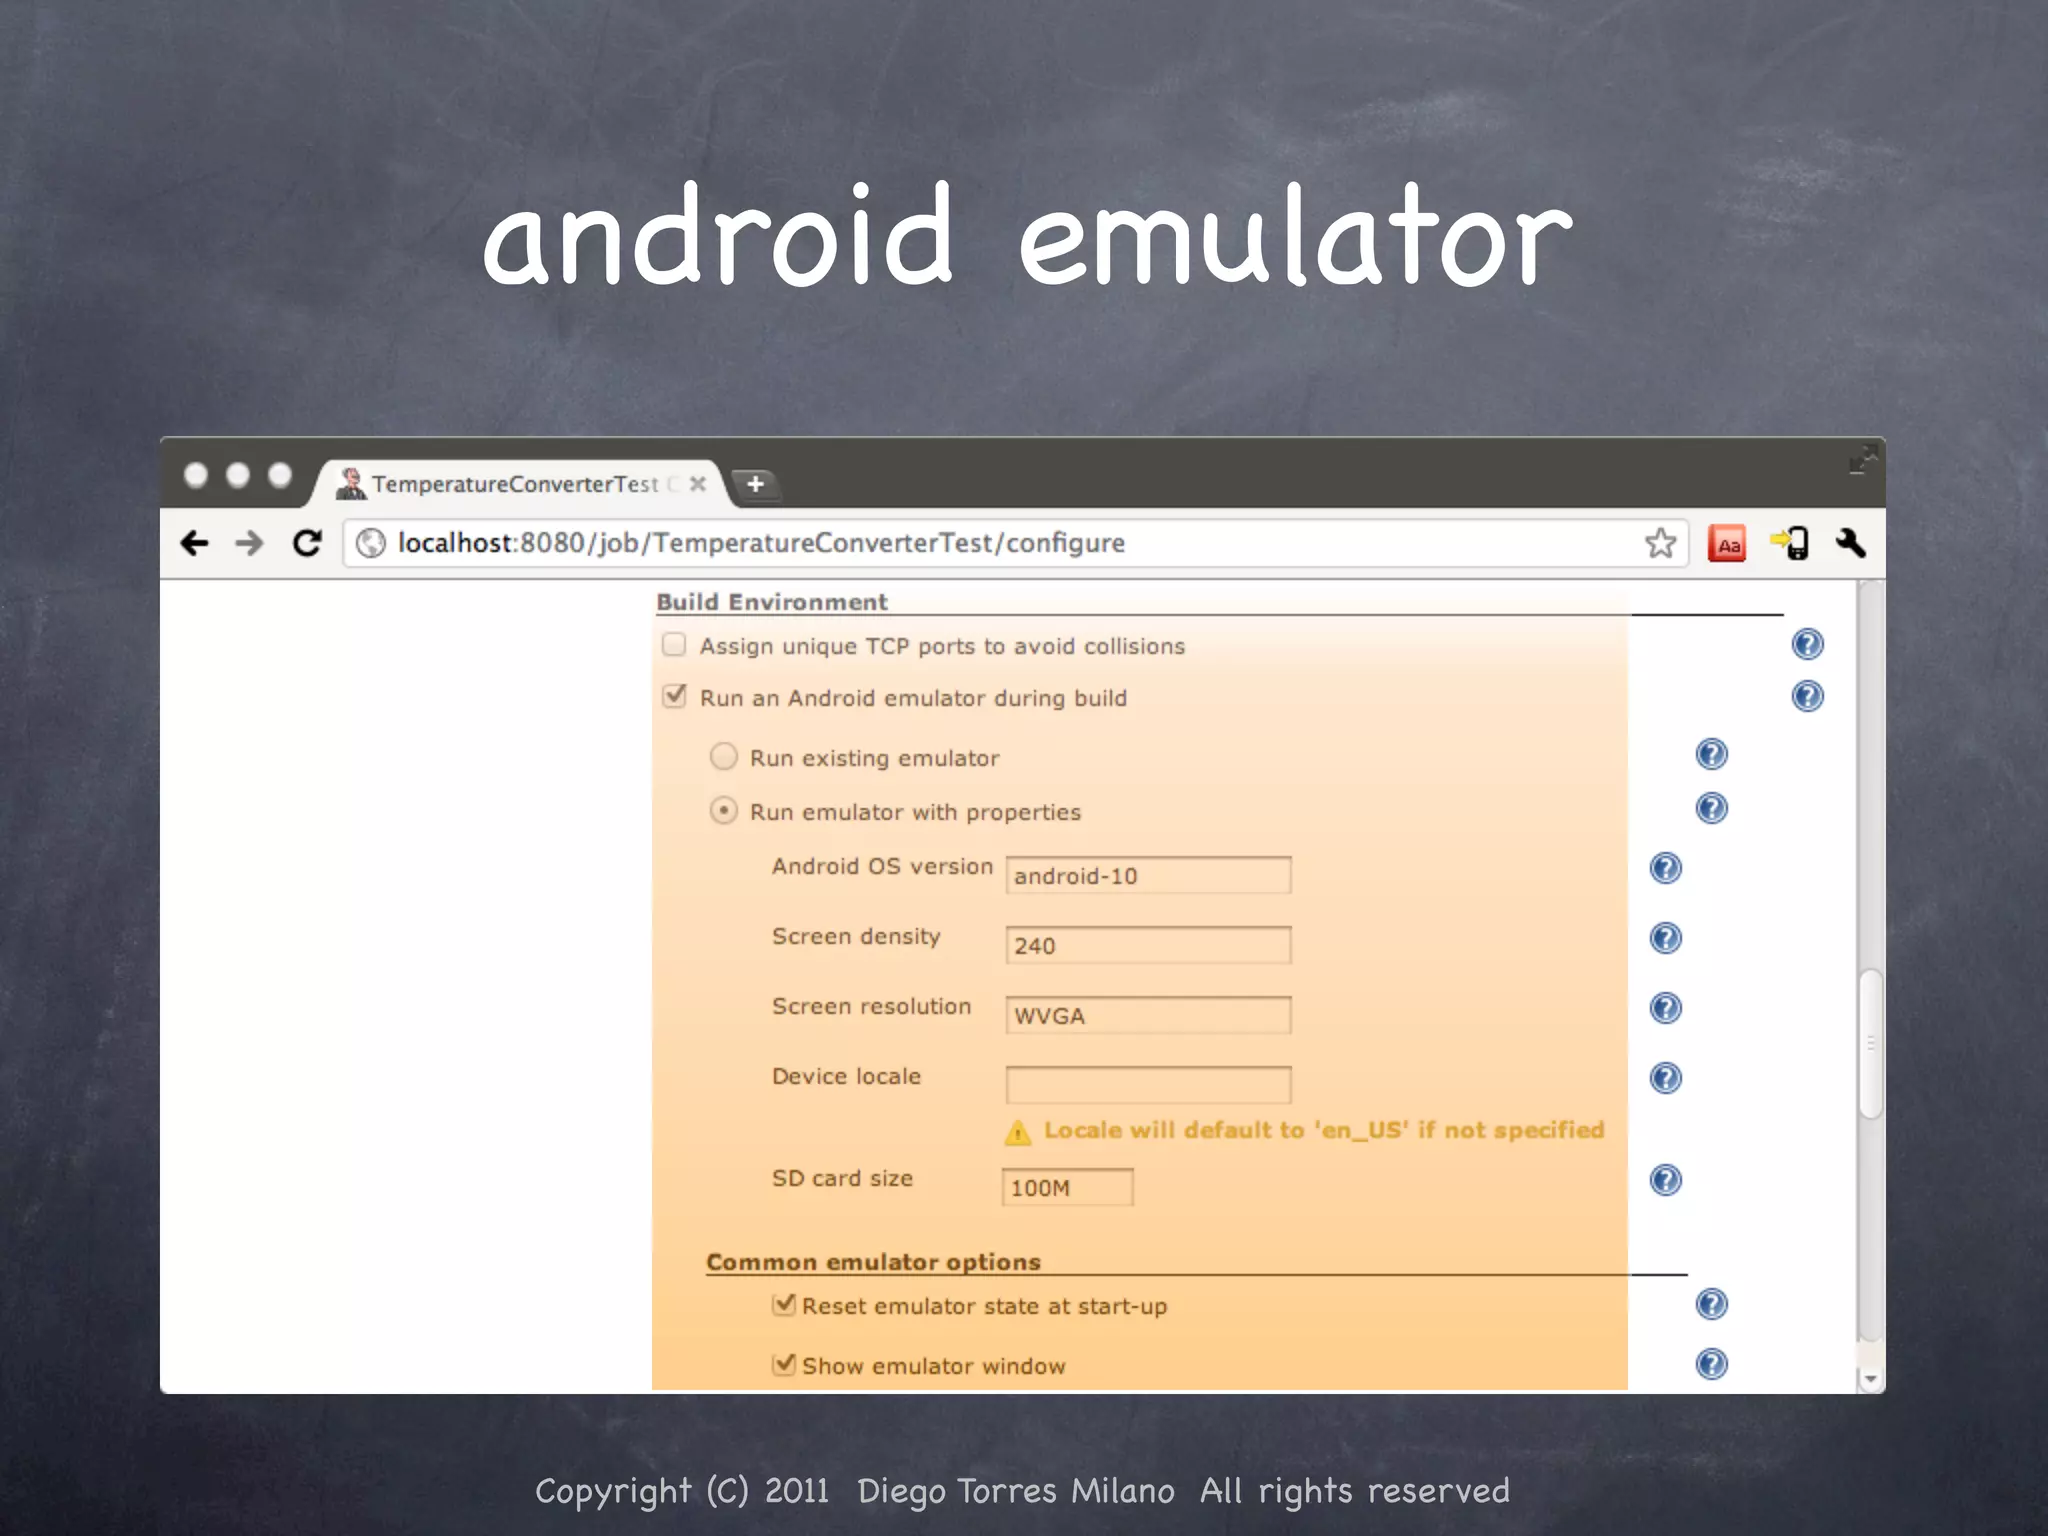The image size is (2048, 1536).
Task: Uncheck Reset emulator state at start-up
Action: click(x=784, y=1304)
